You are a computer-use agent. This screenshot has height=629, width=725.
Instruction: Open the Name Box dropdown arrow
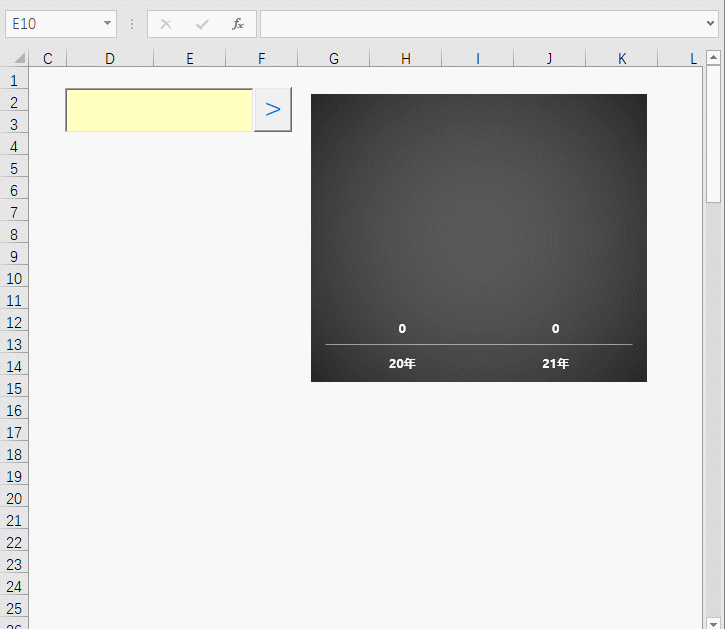107,23
